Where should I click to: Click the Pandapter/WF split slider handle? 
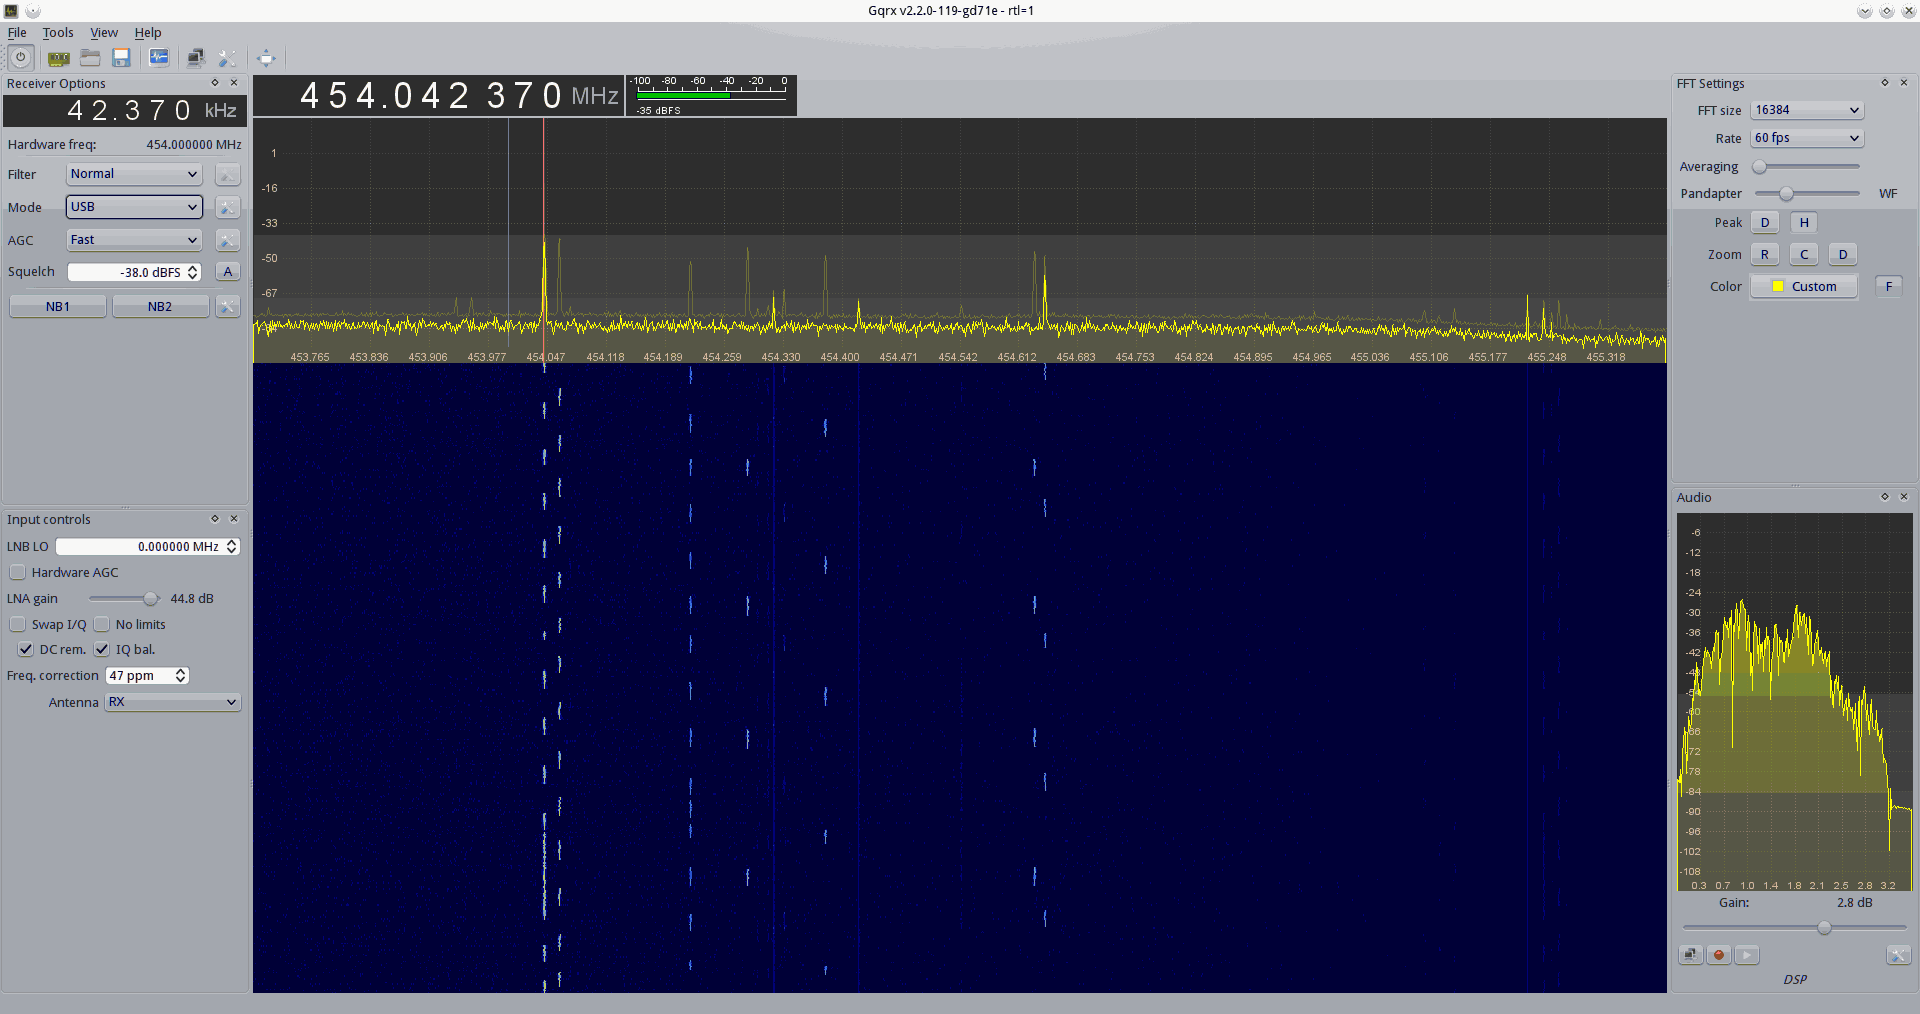click(1786, 194)
